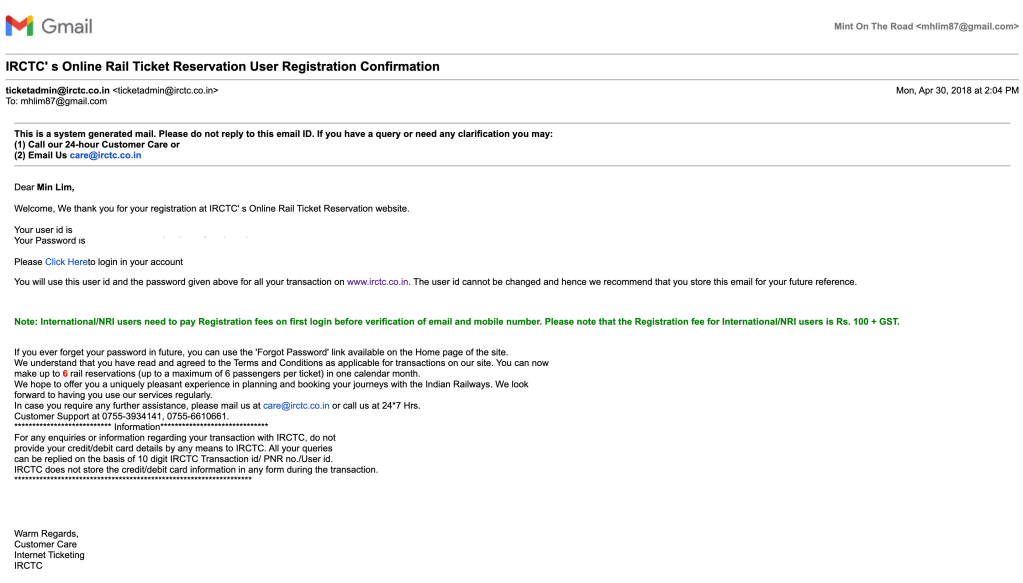
Task: Click the 'Your user id is' line
Action: 43,230
